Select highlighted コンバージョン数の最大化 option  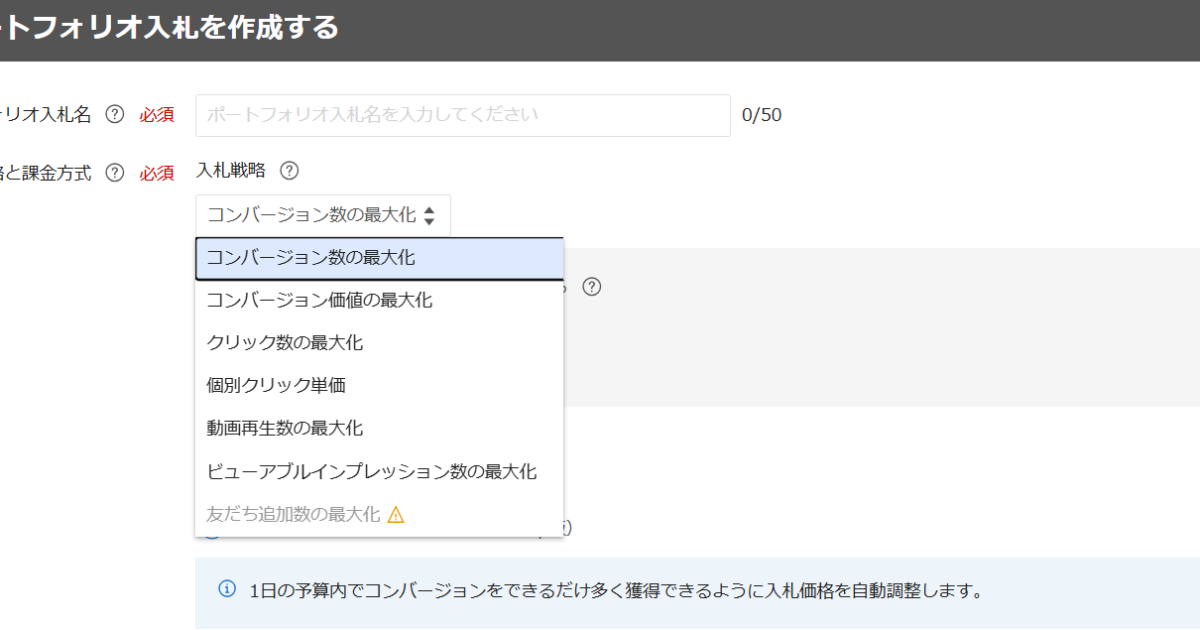378,258
